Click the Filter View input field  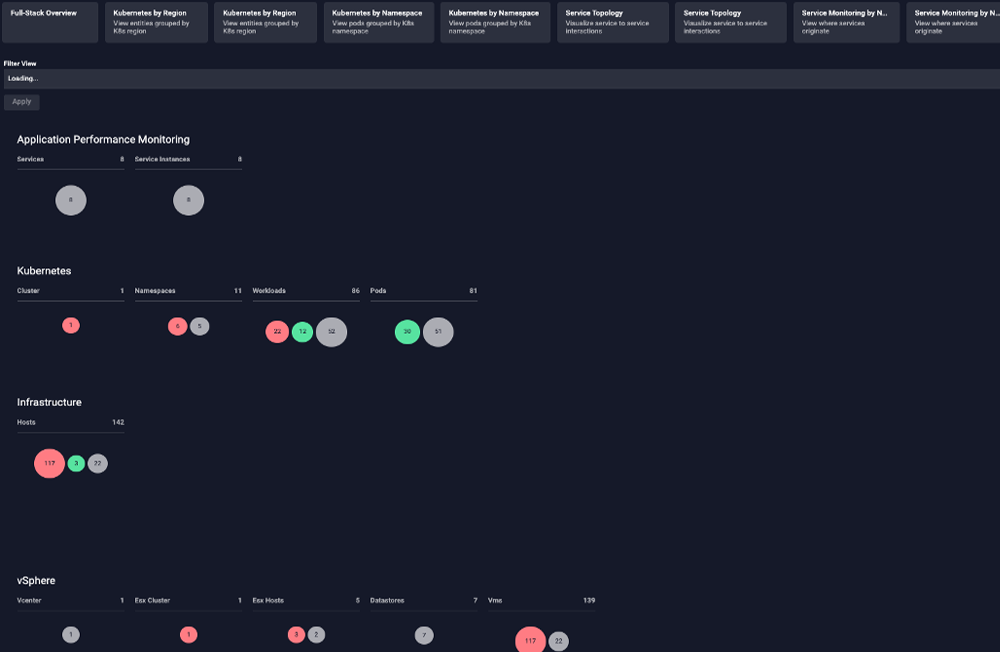pos(502,78)
